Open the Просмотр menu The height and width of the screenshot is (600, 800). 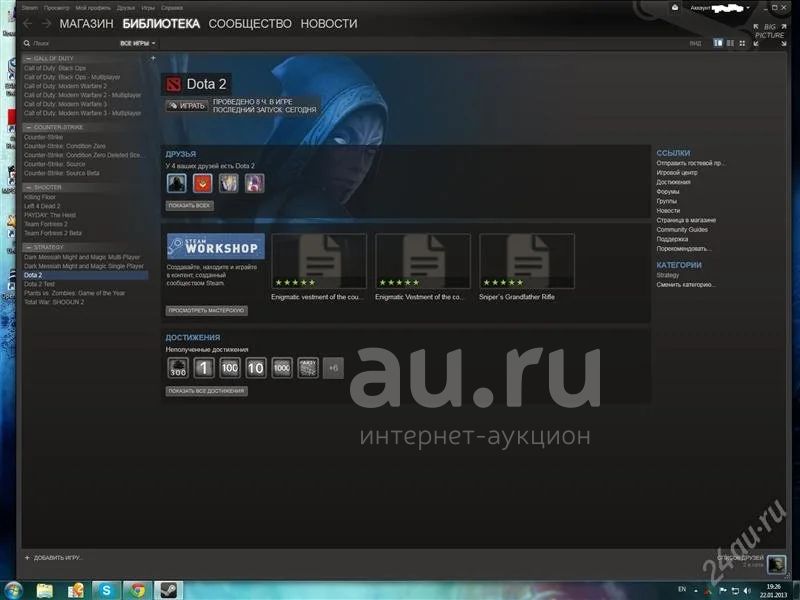click(57, 8)
